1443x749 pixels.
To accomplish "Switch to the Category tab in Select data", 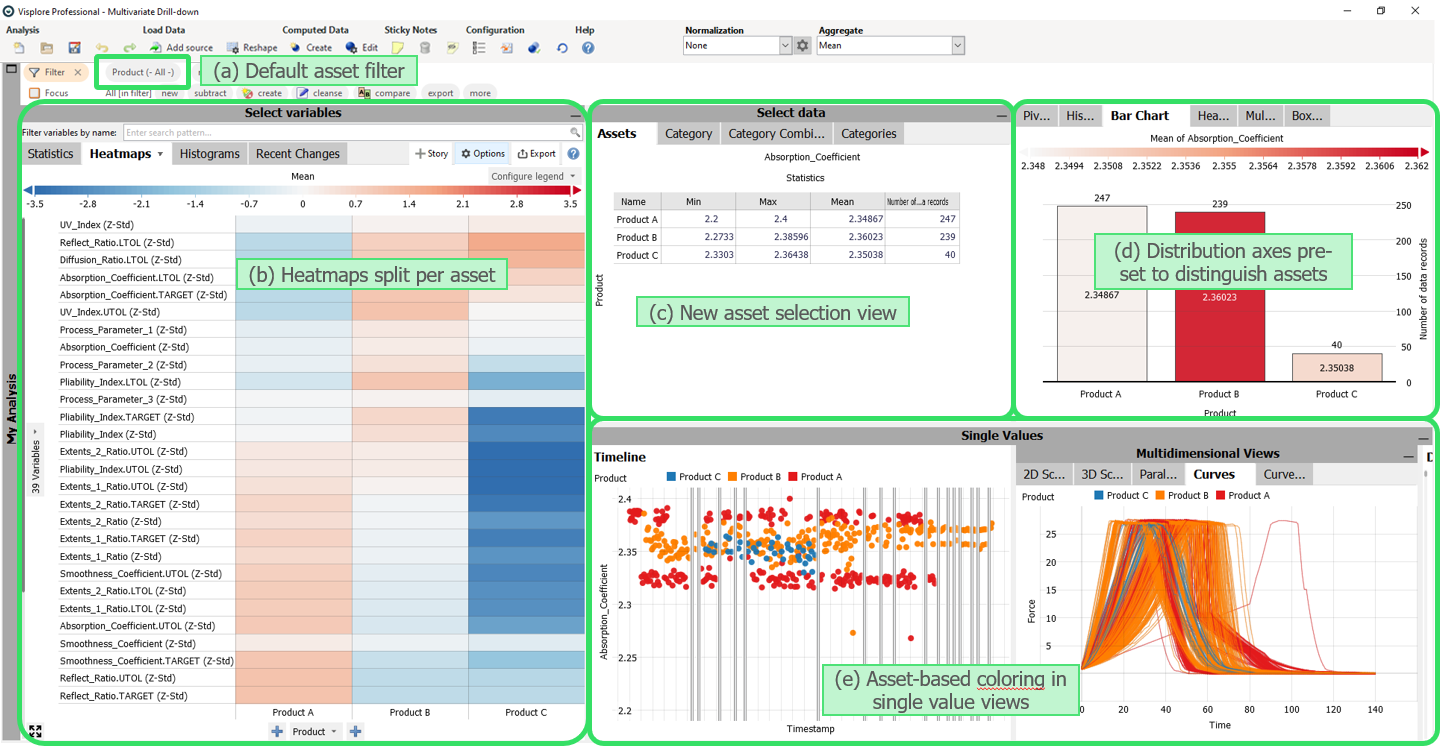I will pyautogui.click(x=688, y=134).
